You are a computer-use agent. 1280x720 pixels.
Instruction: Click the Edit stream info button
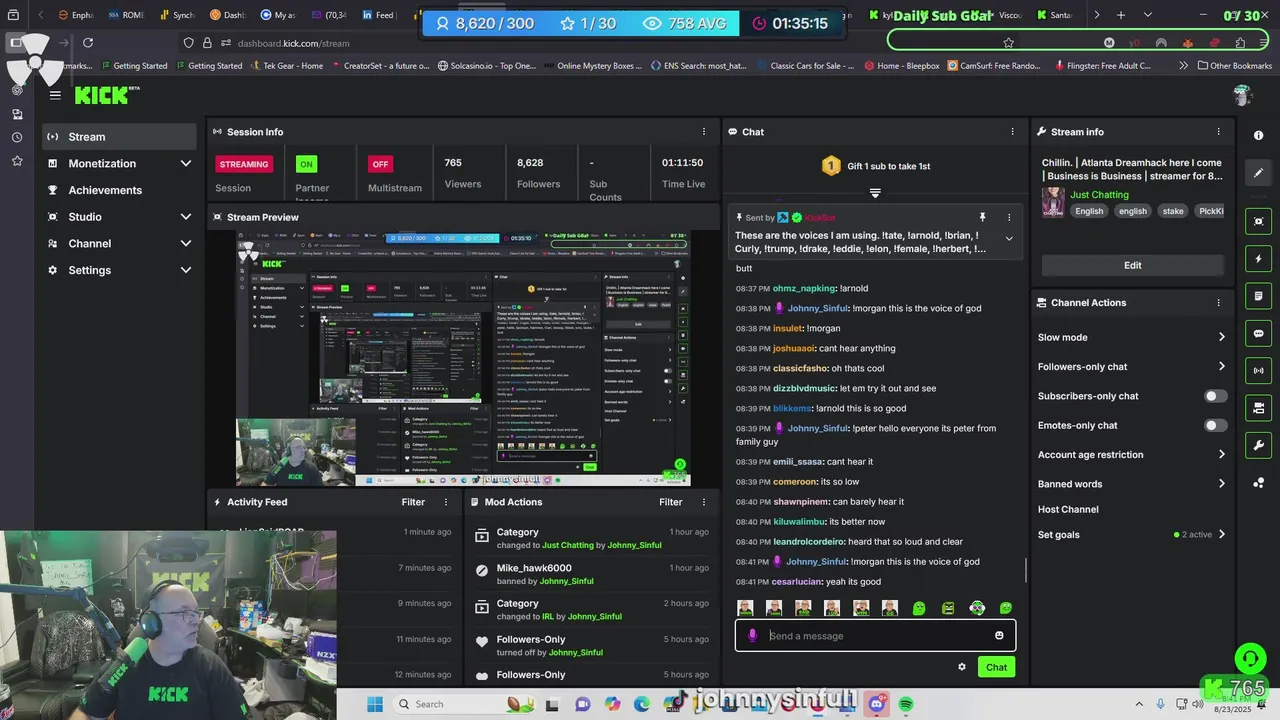pos(1132,265)
